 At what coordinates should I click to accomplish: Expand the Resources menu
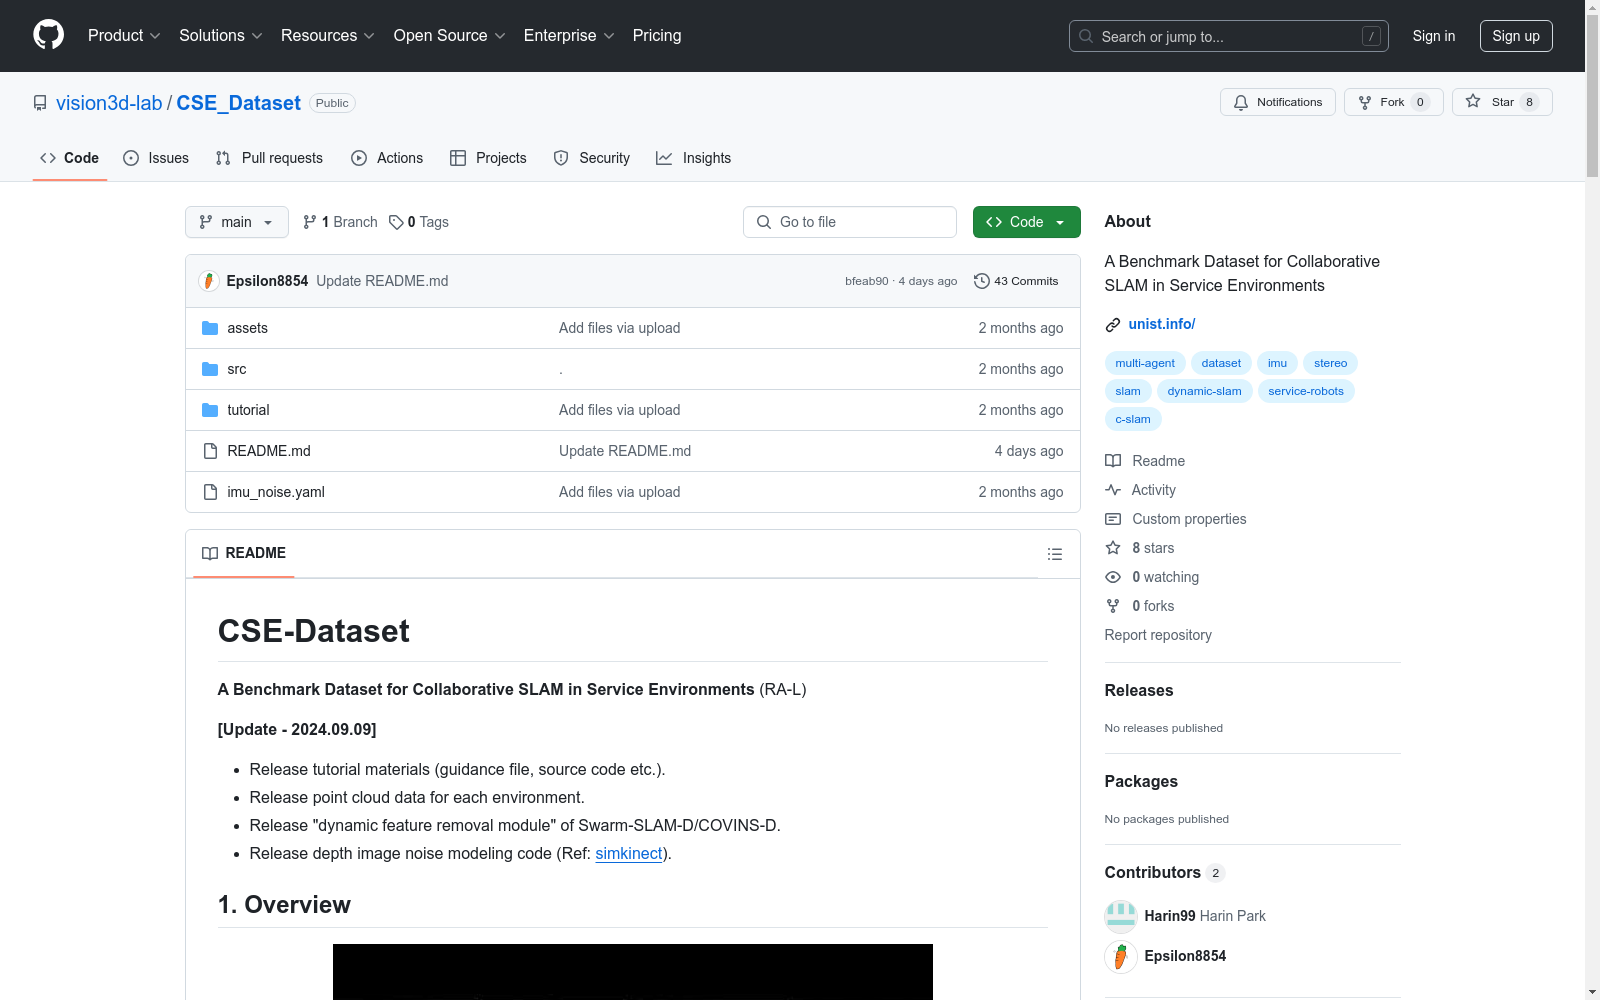[x=328, y=36]
